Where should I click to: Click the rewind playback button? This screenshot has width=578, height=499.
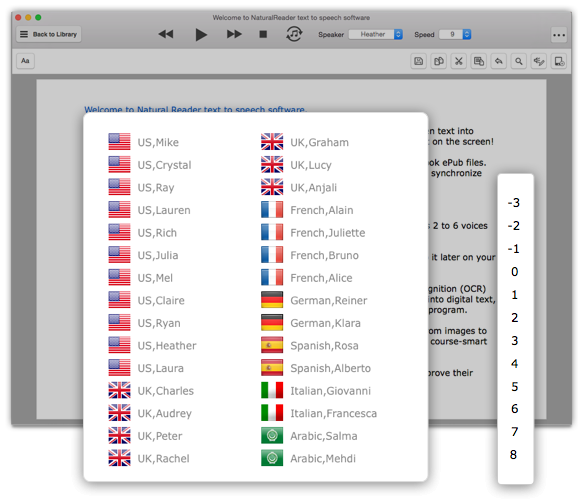pyautogui.click(x=166, y=34)
